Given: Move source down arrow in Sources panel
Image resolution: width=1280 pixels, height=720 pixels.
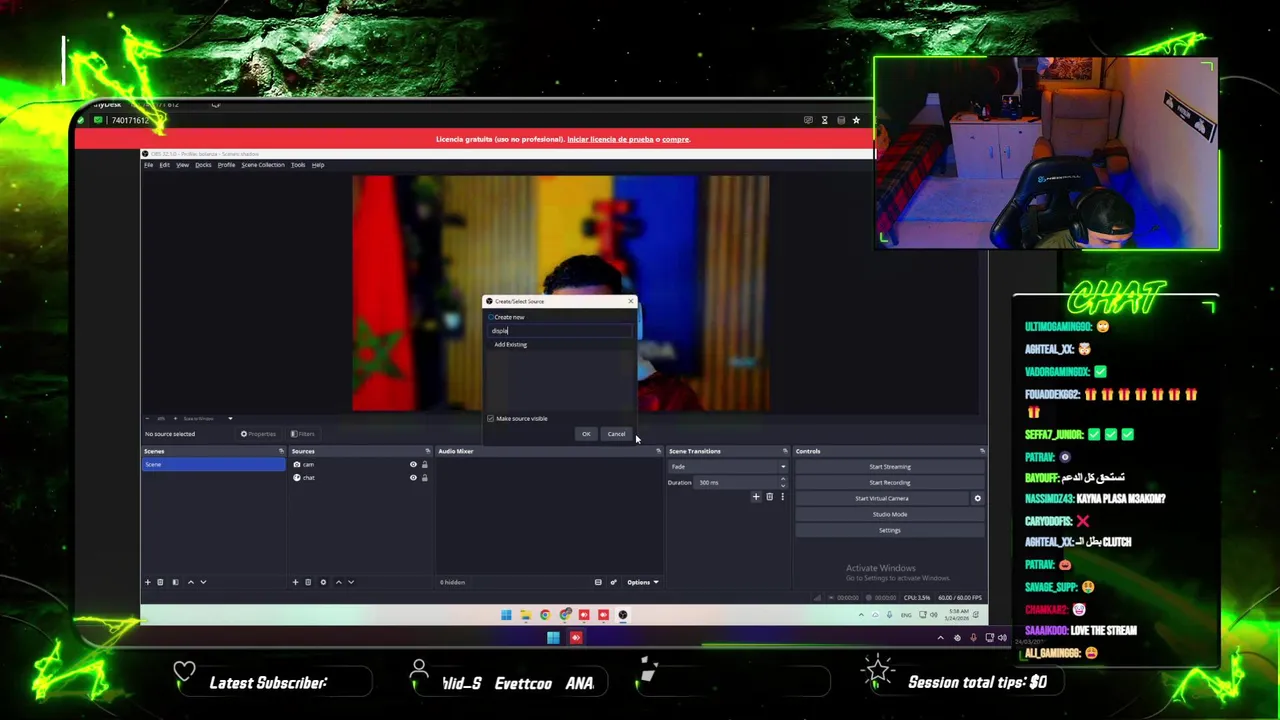Looking at the screenshot, I should coord(350,582).
